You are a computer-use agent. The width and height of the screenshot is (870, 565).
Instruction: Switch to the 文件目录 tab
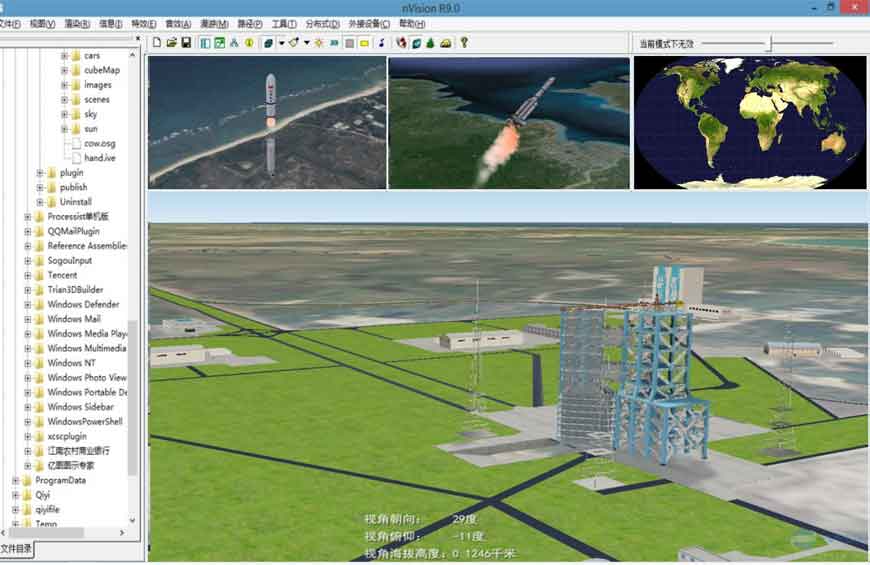(x=16, y=549)
